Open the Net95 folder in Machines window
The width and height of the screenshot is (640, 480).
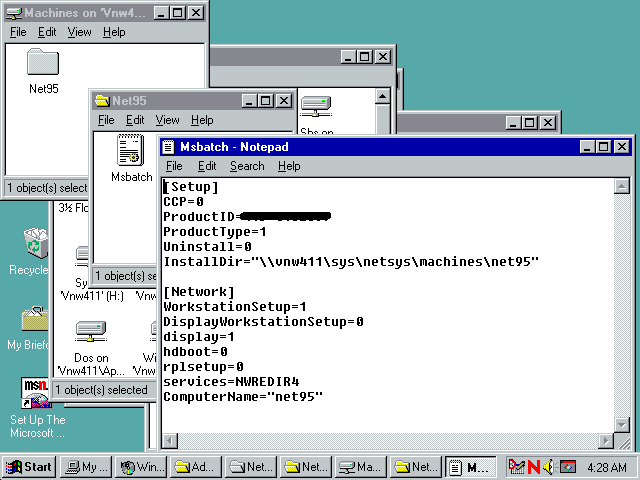coord(43,62)
